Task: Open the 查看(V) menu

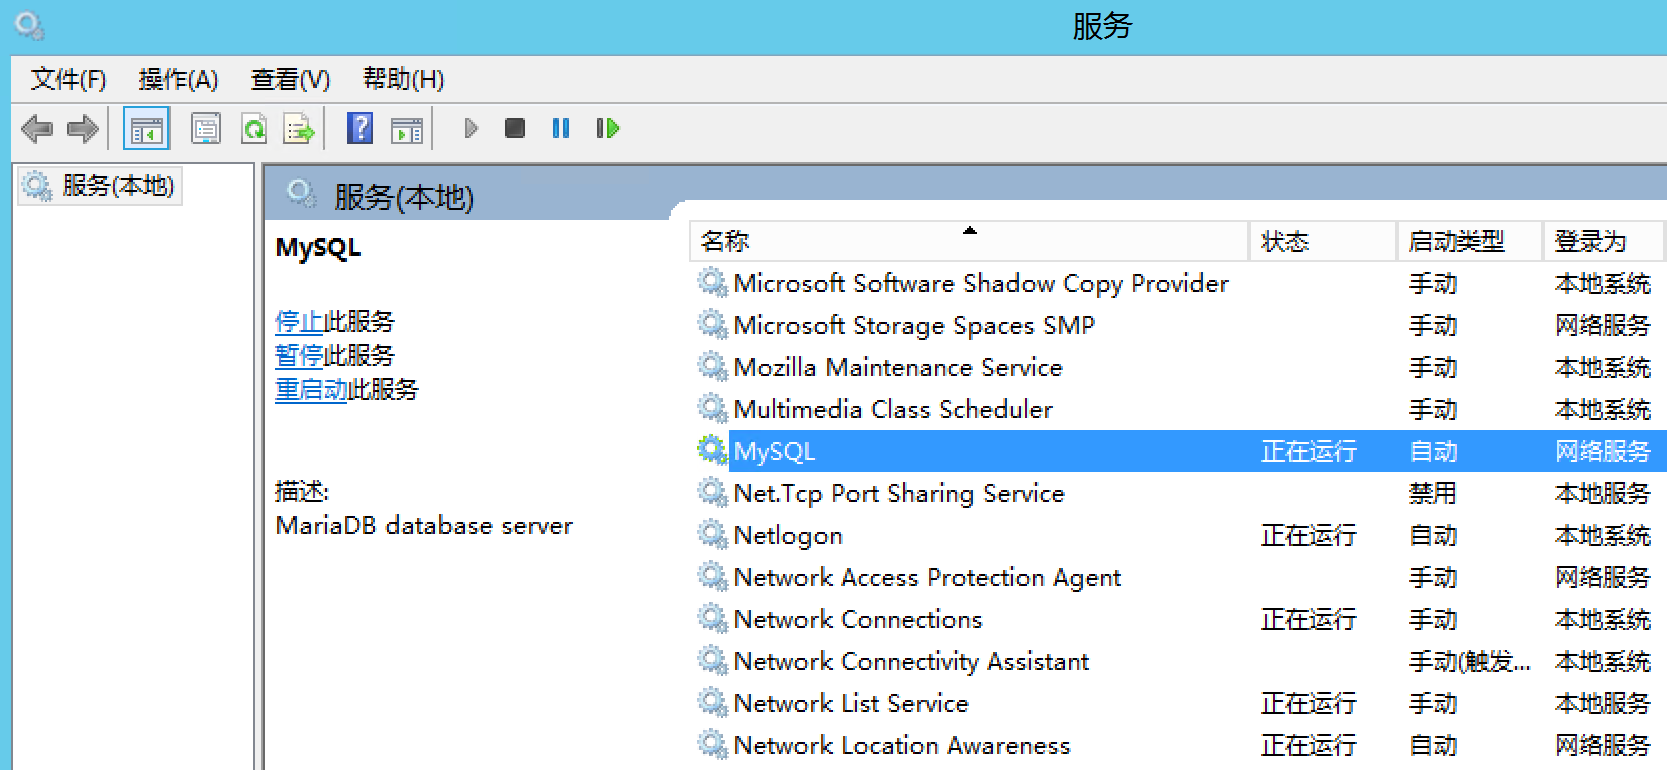Action: (x=290, y=79)
